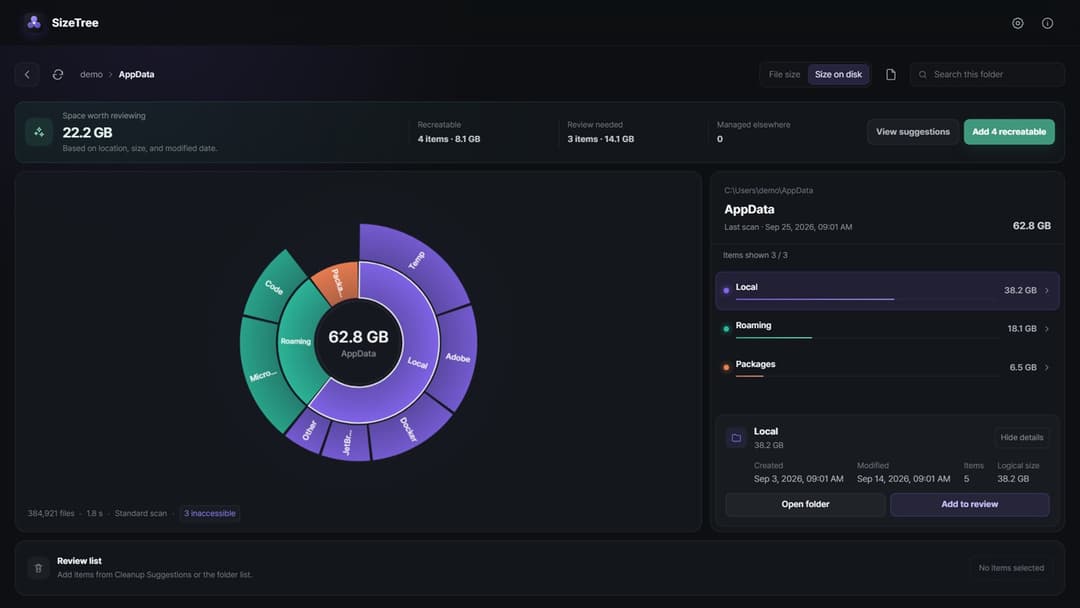Click the file document icon beside Size on disk

[x=891, y=74]
